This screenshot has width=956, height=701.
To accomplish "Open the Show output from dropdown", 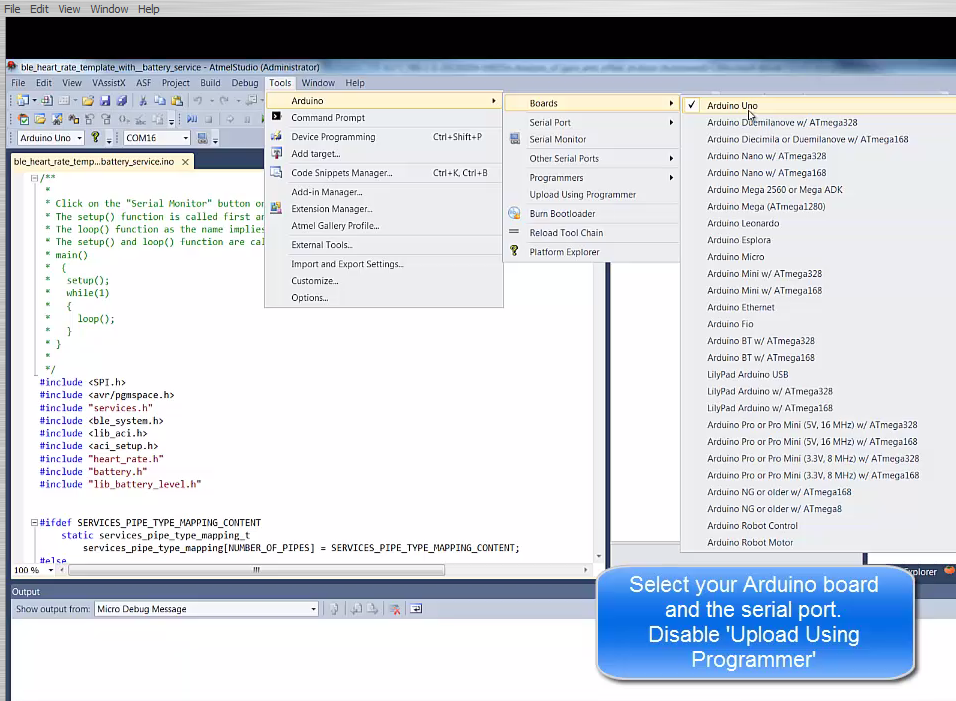I will (x=313, y=609).
